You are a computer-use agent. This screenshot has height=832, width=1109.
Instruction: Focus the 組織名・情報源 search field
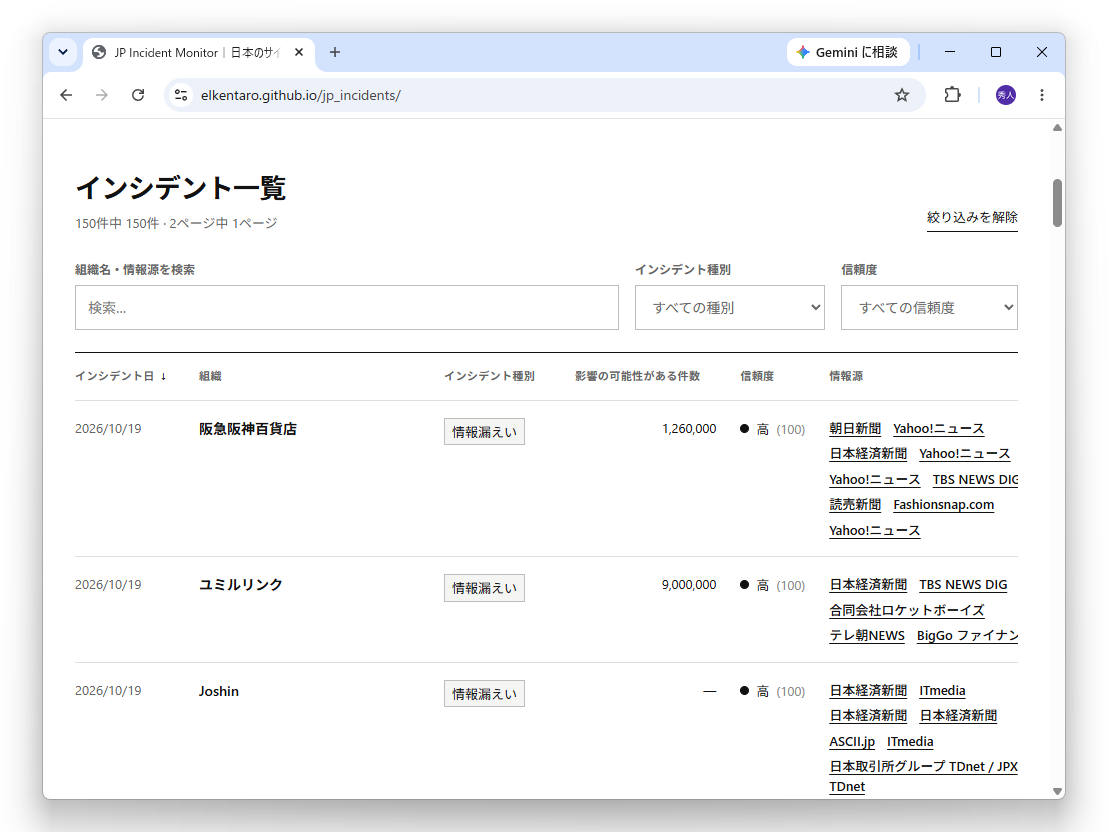pyautogui.click(x=347, y=308)
